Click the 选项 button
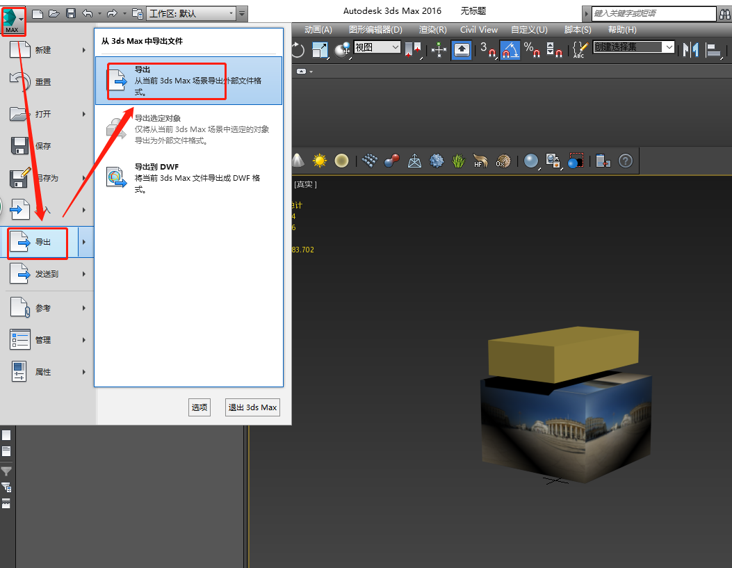 pos(199,407)
